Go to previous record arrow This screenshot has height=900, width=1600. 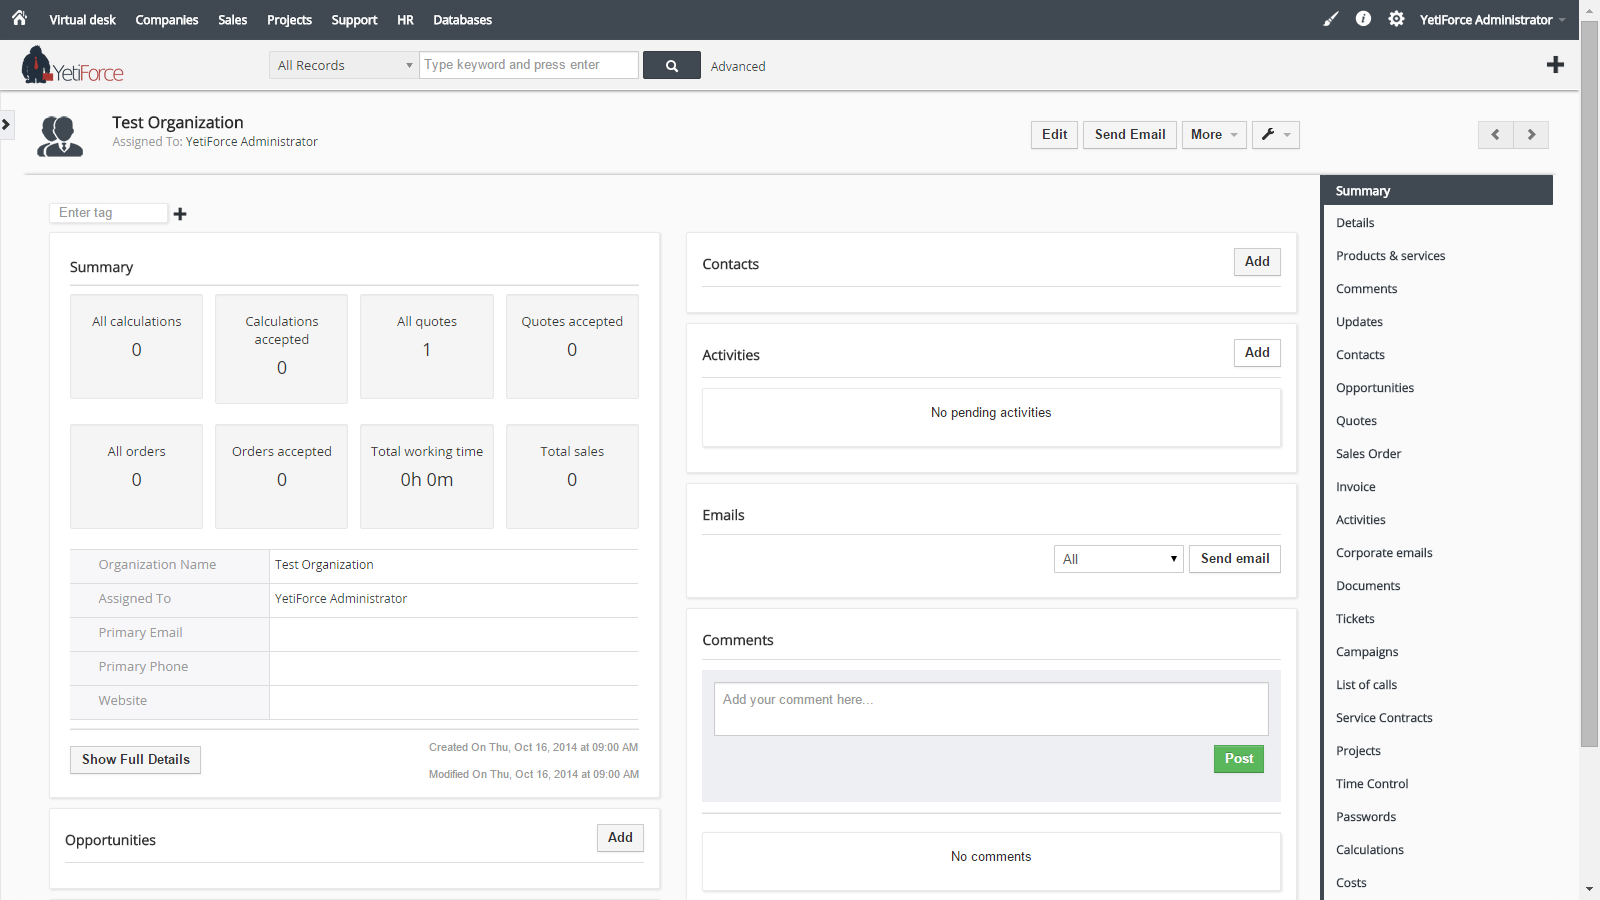pyautogui.click(x=1495, y=135)
